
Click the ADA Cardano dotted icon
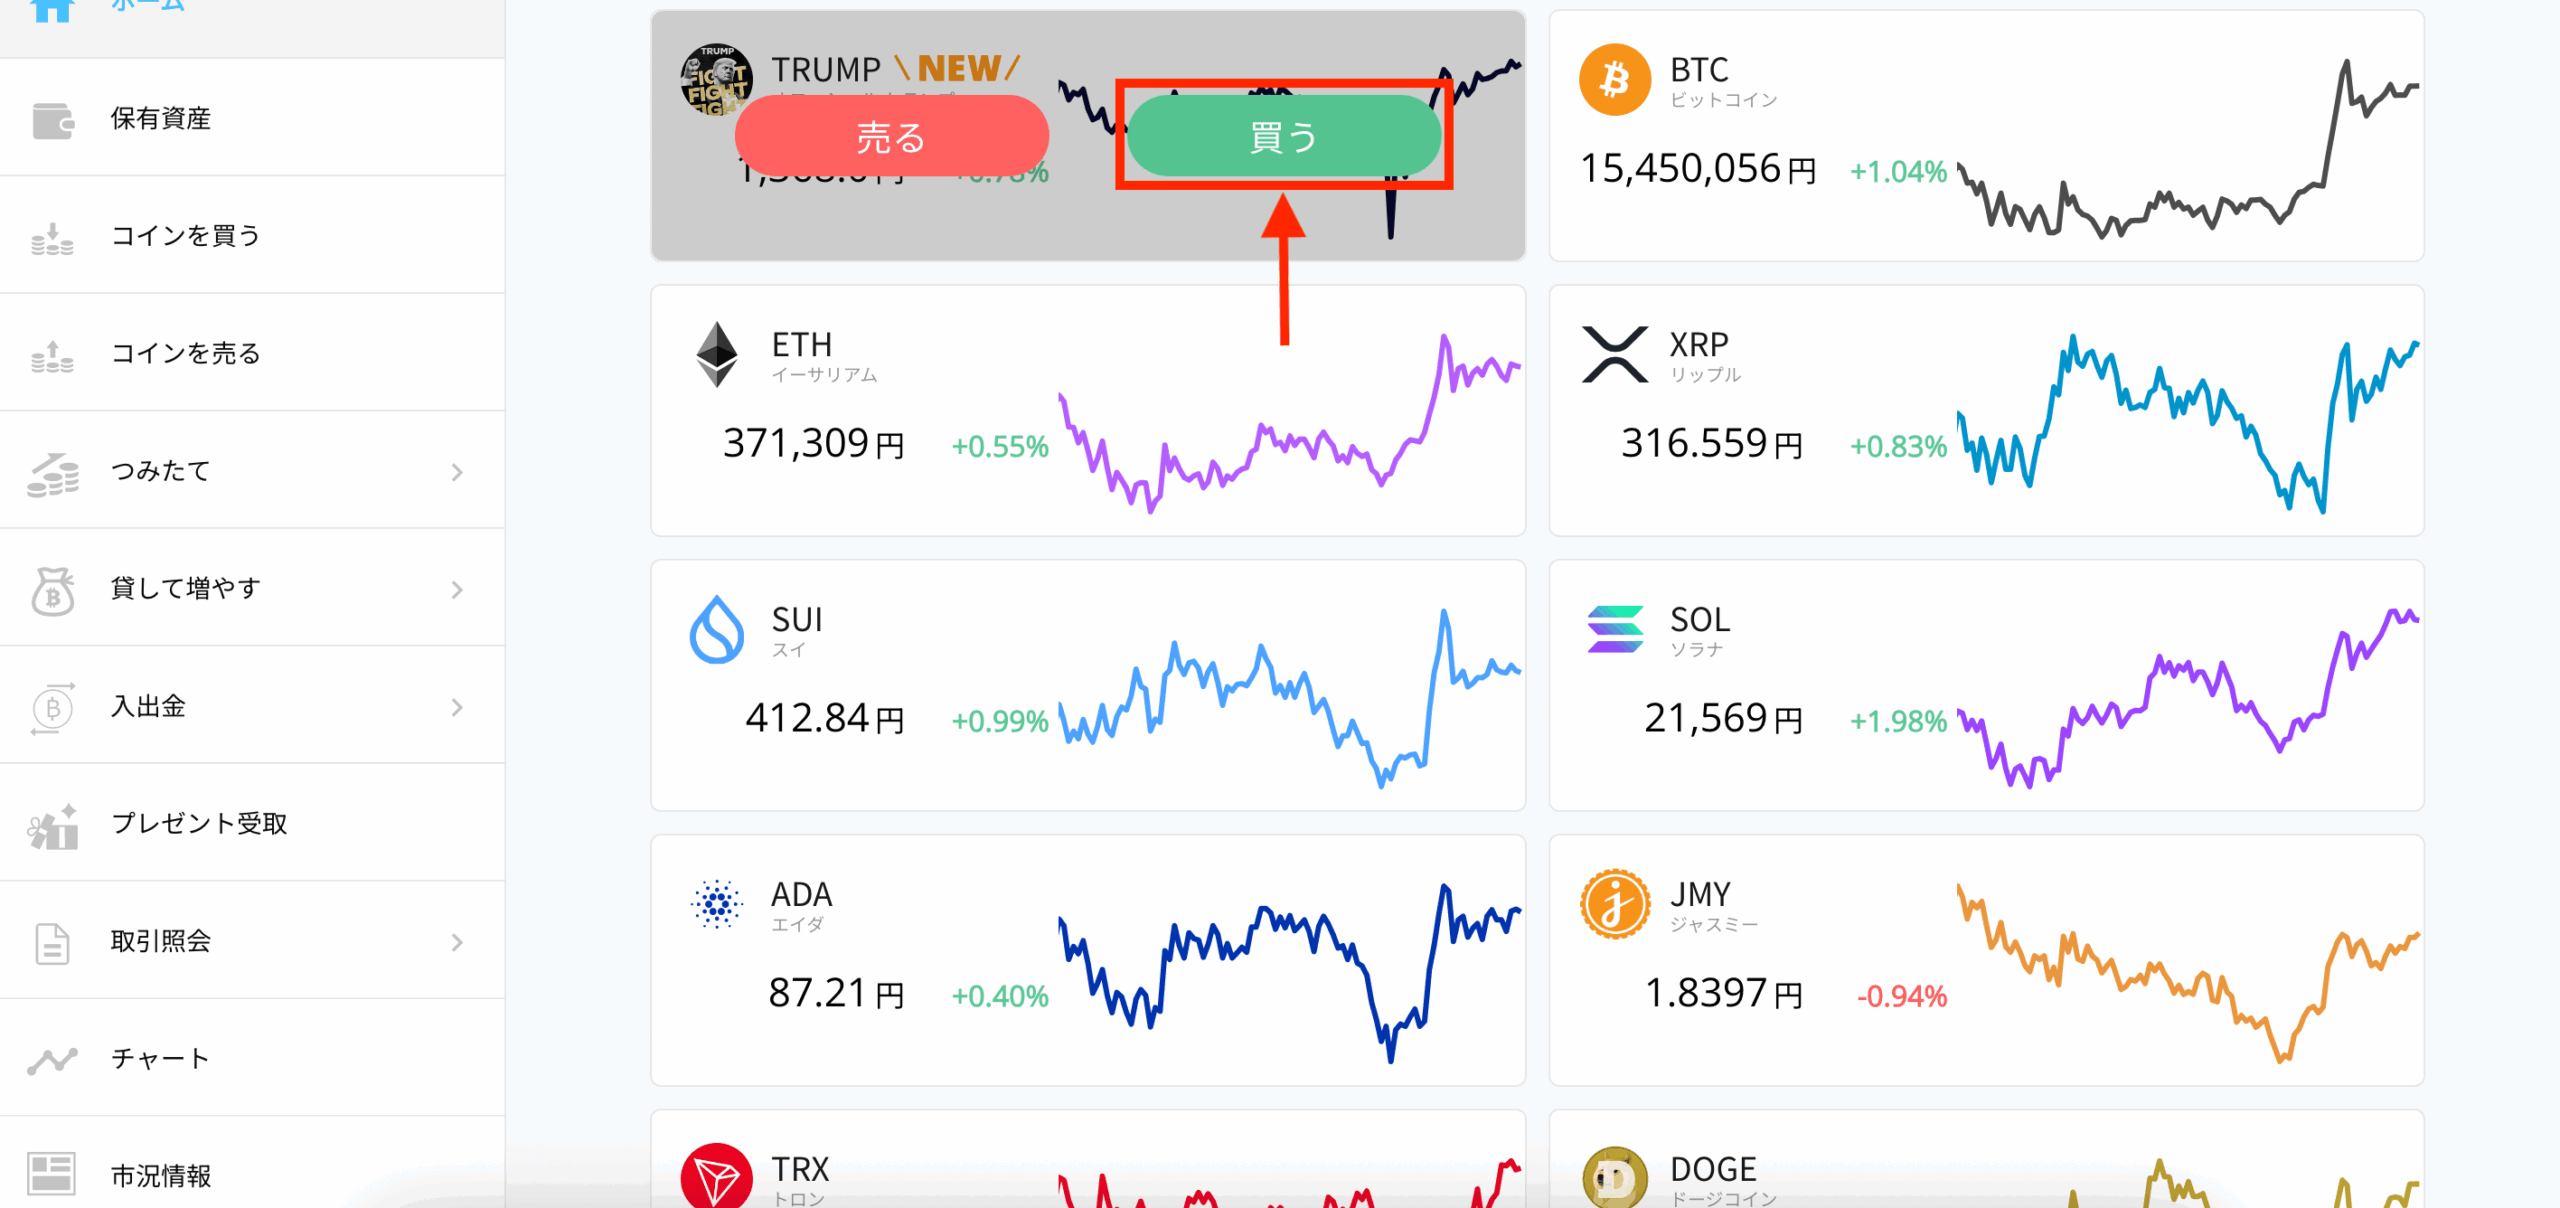pyautogui.click(x=716, y=904)
